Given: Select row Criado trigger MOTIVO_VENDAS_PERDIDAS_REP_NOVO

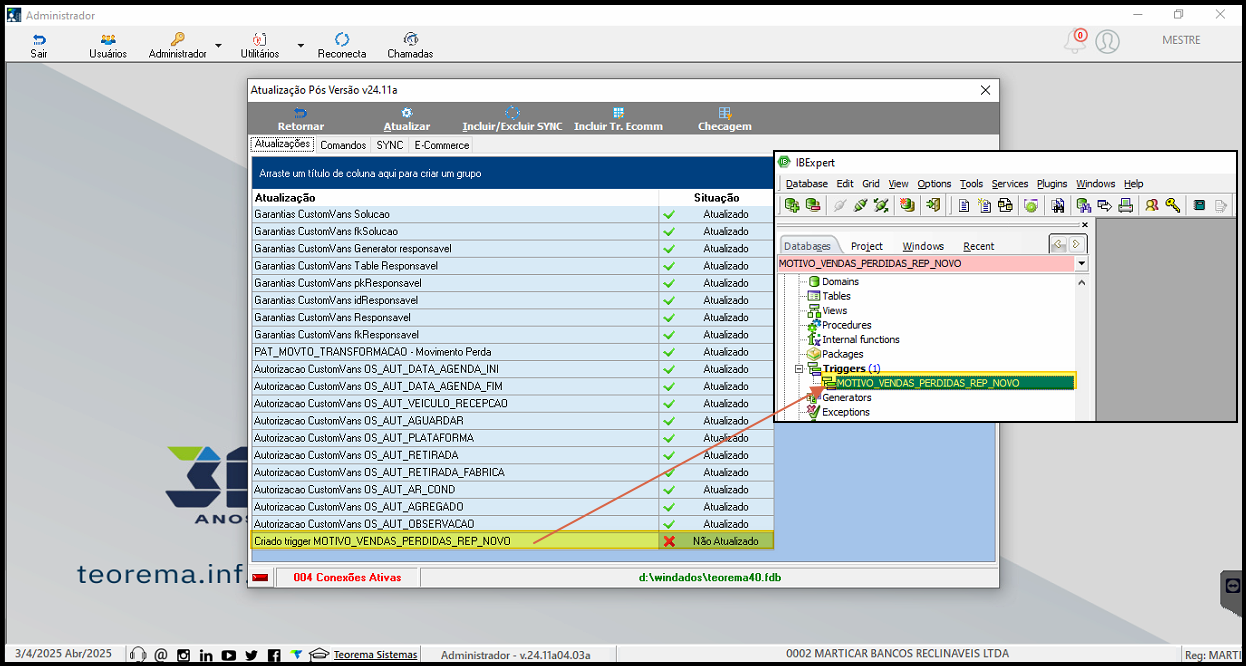Looking at the screenshot, I should [512, 541].
